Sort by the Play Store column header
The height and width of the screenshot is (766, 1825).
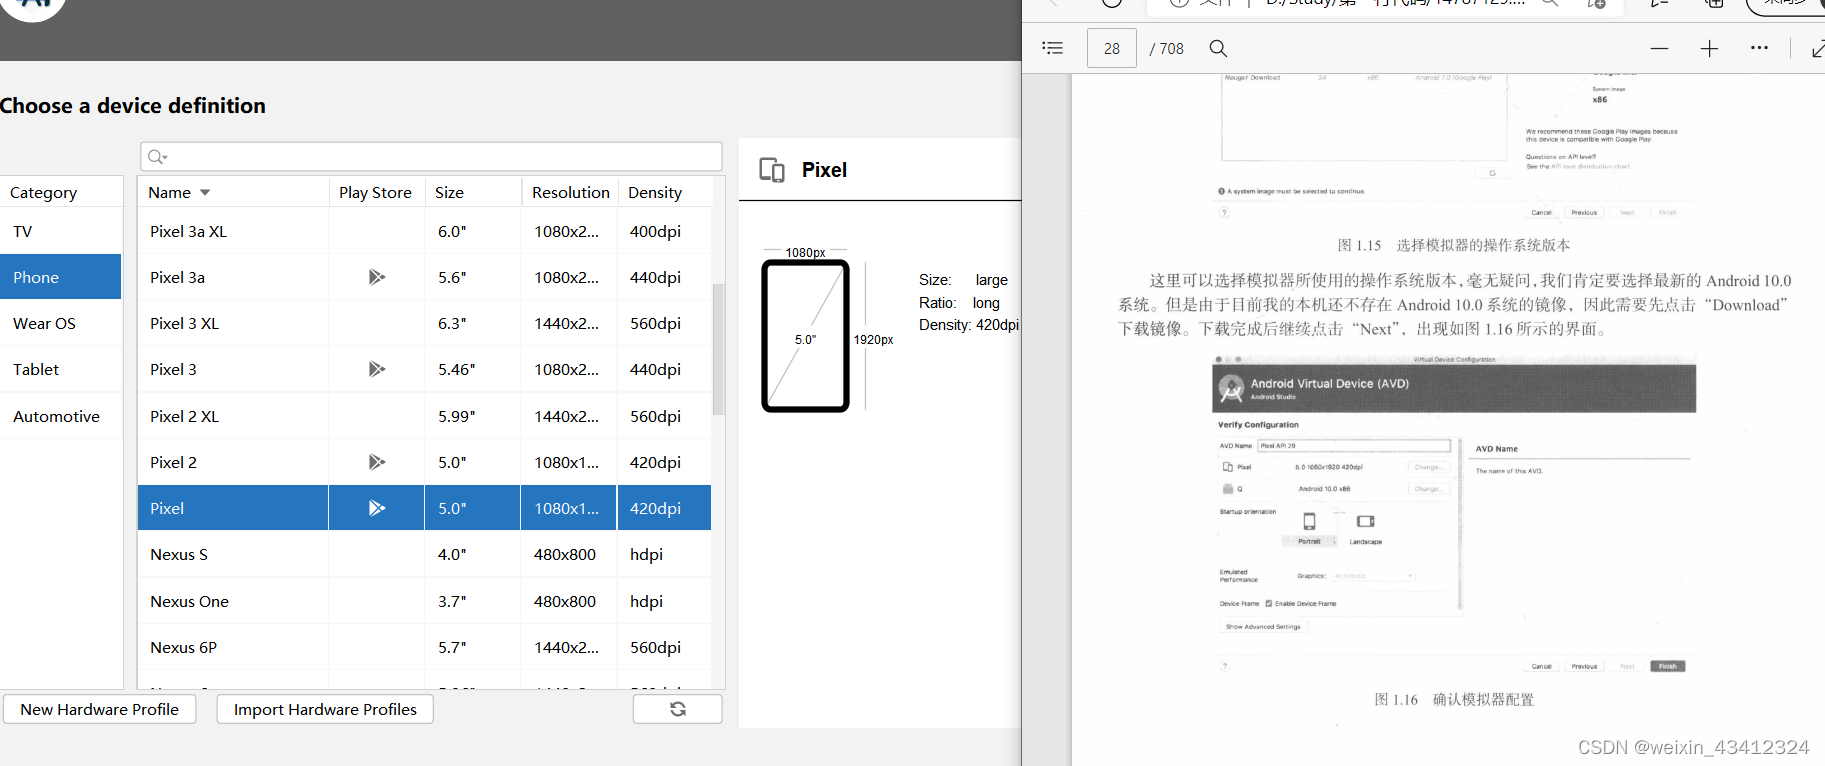[x=376, y=192]
